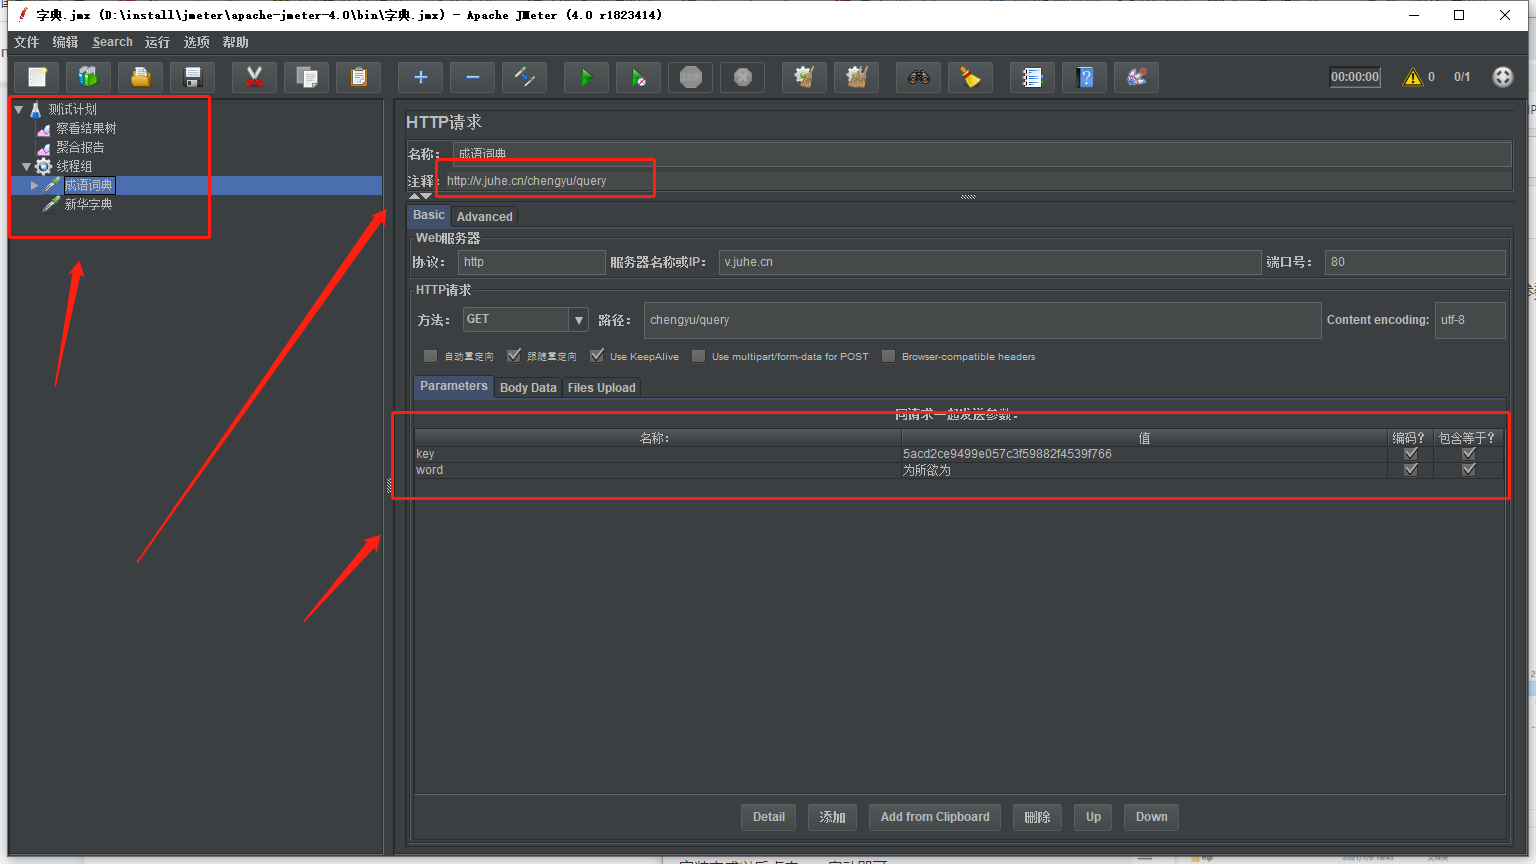The image size is (1536, 864).
Task: Switch to the Files Upload tab
Action: click(602, 388)
